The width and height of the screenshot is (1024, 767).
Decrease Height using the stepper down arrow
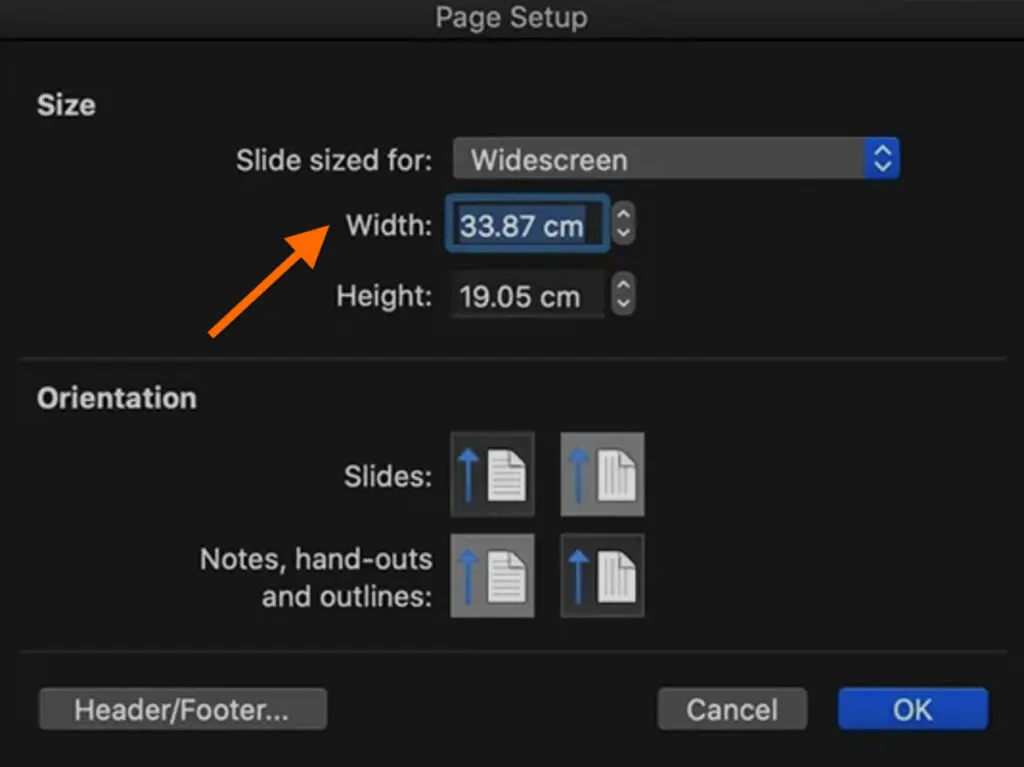pyautogui.click(x=623, y=304)
